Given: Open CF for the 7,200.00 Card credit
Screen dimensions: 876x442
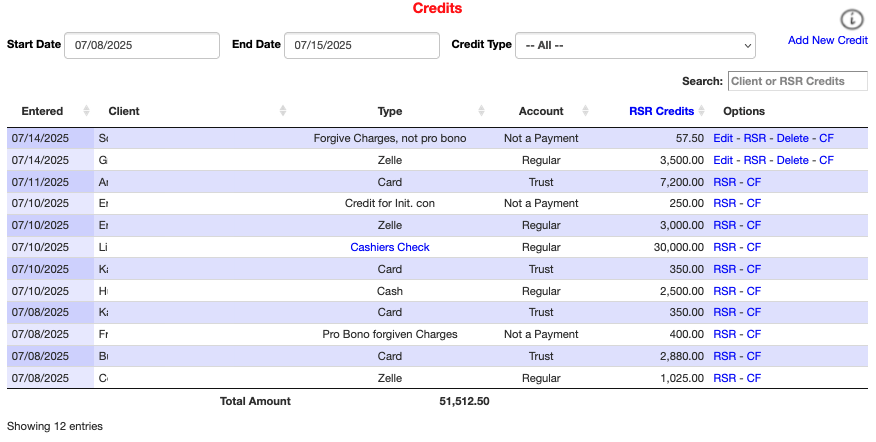Looking at the screenshot, I should pyautogui.click(x=754, y=182).
